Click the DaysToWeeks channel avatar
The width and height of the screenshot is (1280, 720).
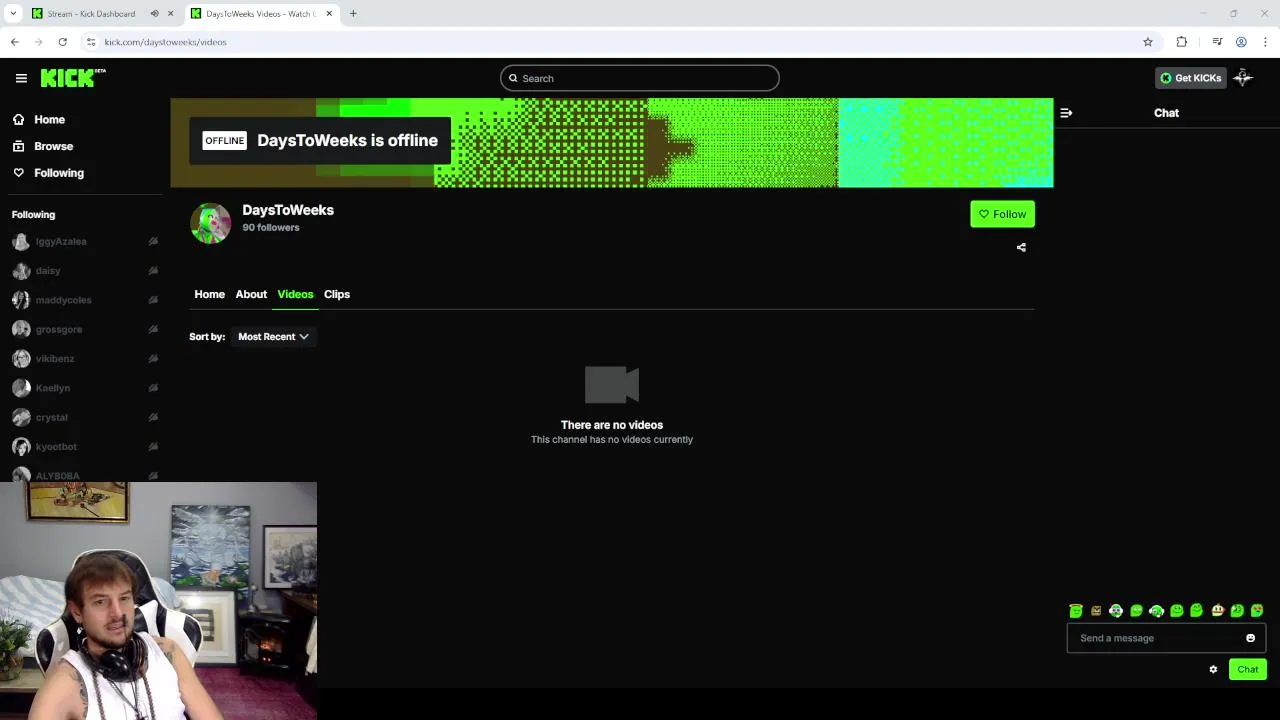(x=210, y=223)
